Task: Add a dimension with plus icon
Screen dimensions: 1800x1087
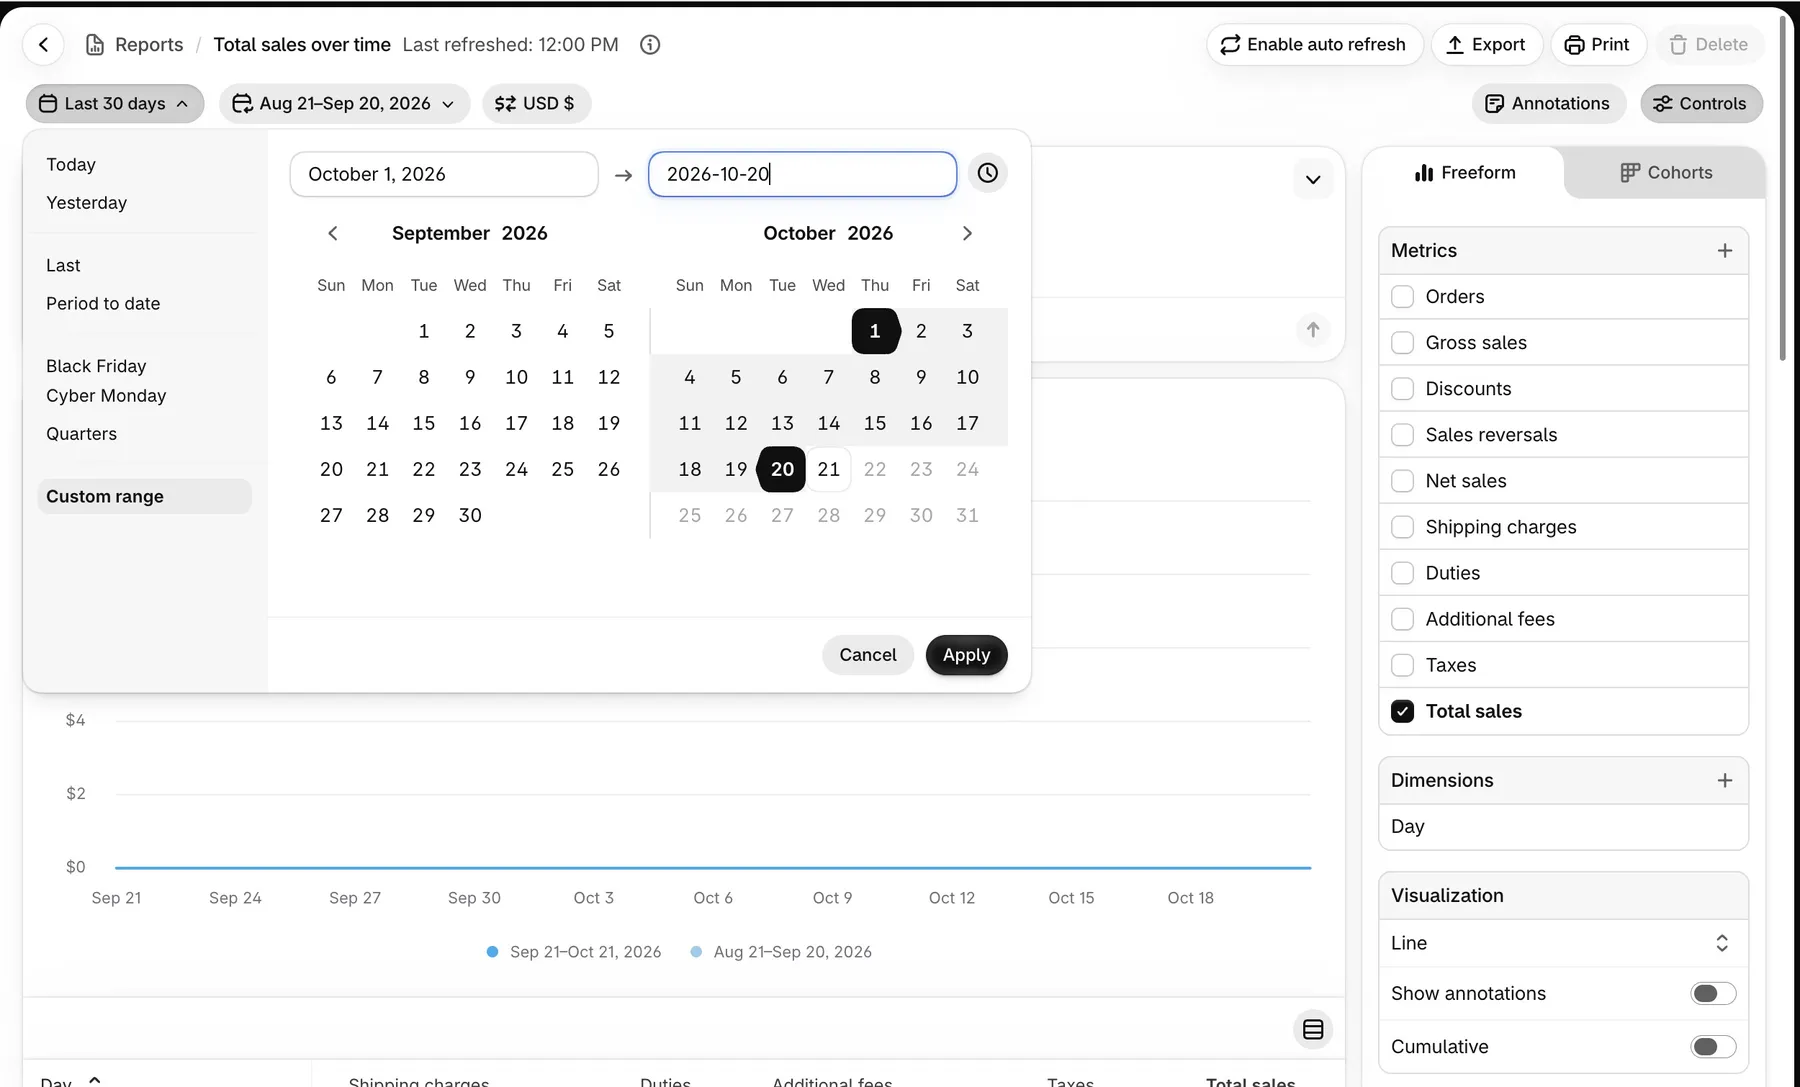Action: [x=1725, y=781]
